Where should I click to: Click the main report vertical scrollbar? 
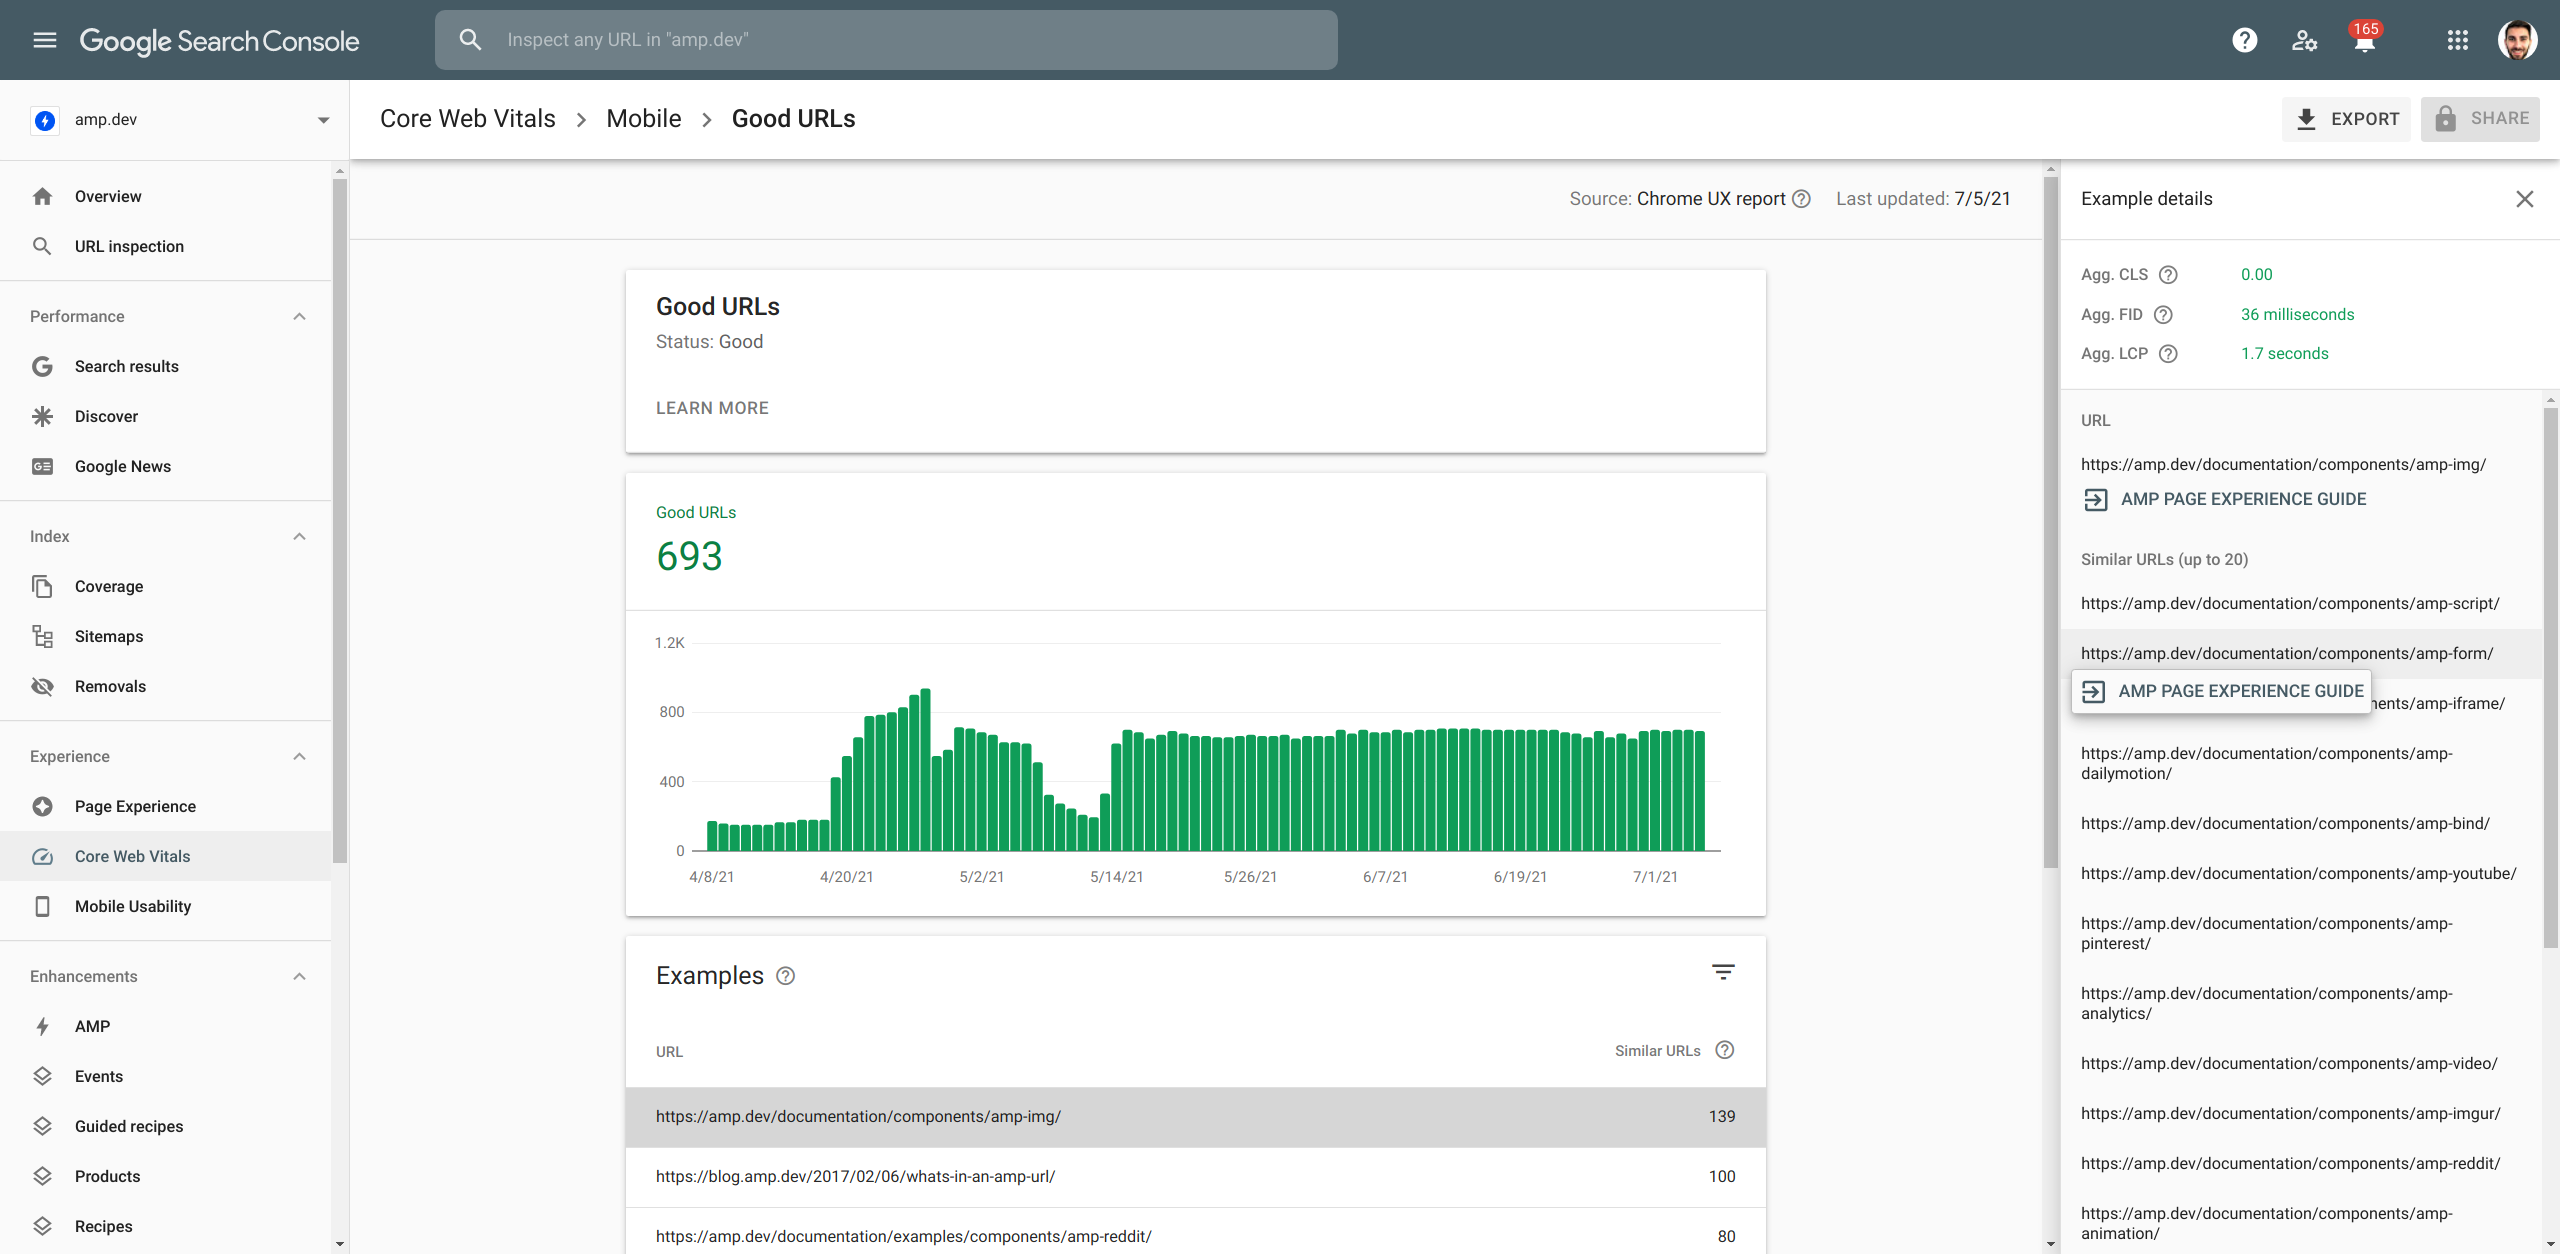[2051, 520]
